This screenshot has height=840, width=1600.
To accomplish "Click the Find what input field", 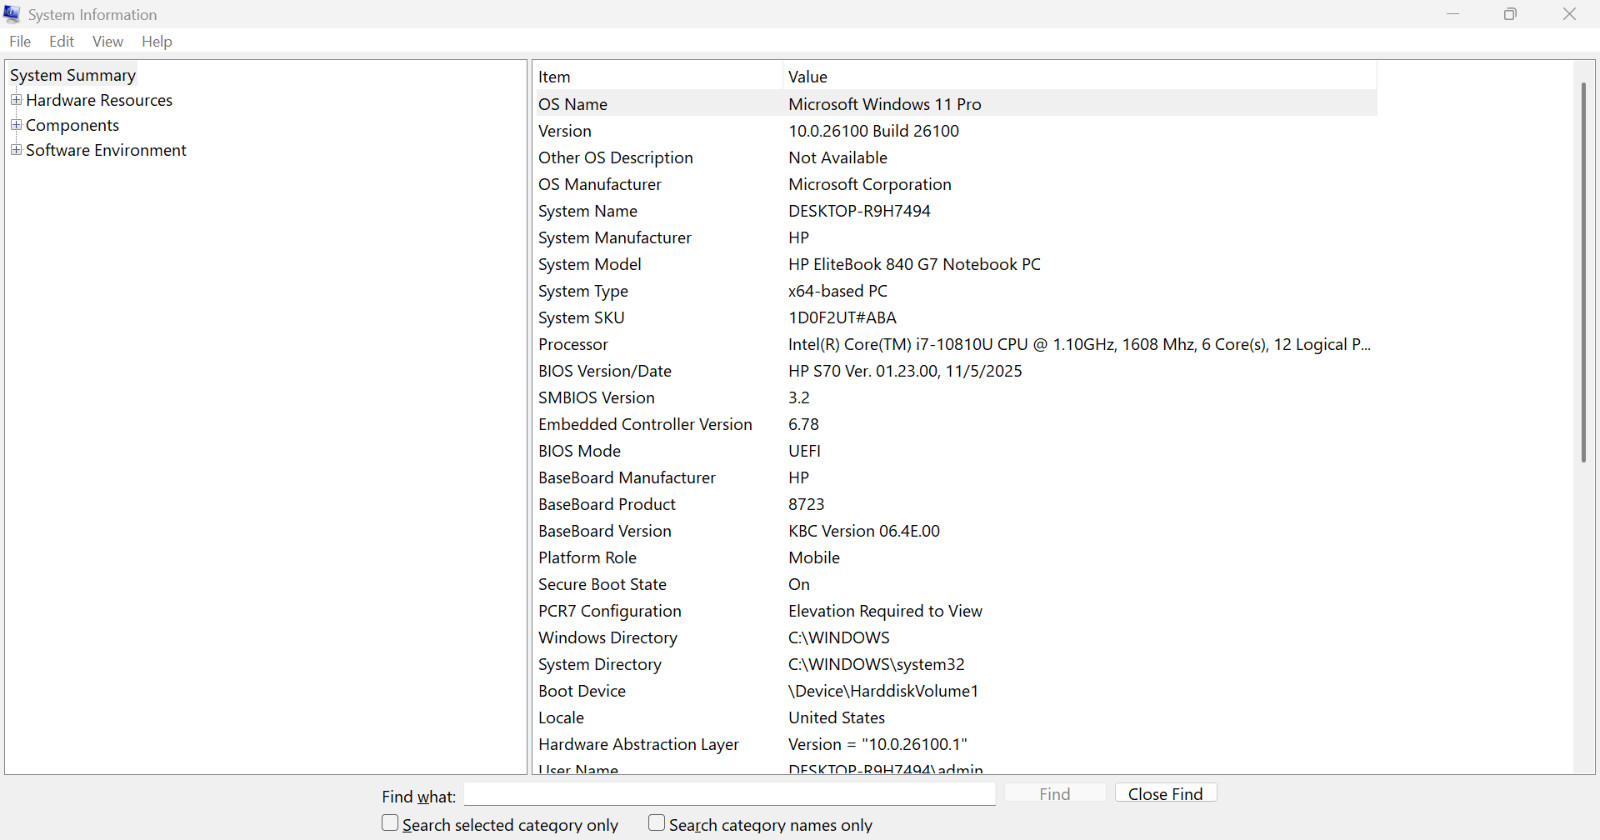I will click(x=730, y=794).
